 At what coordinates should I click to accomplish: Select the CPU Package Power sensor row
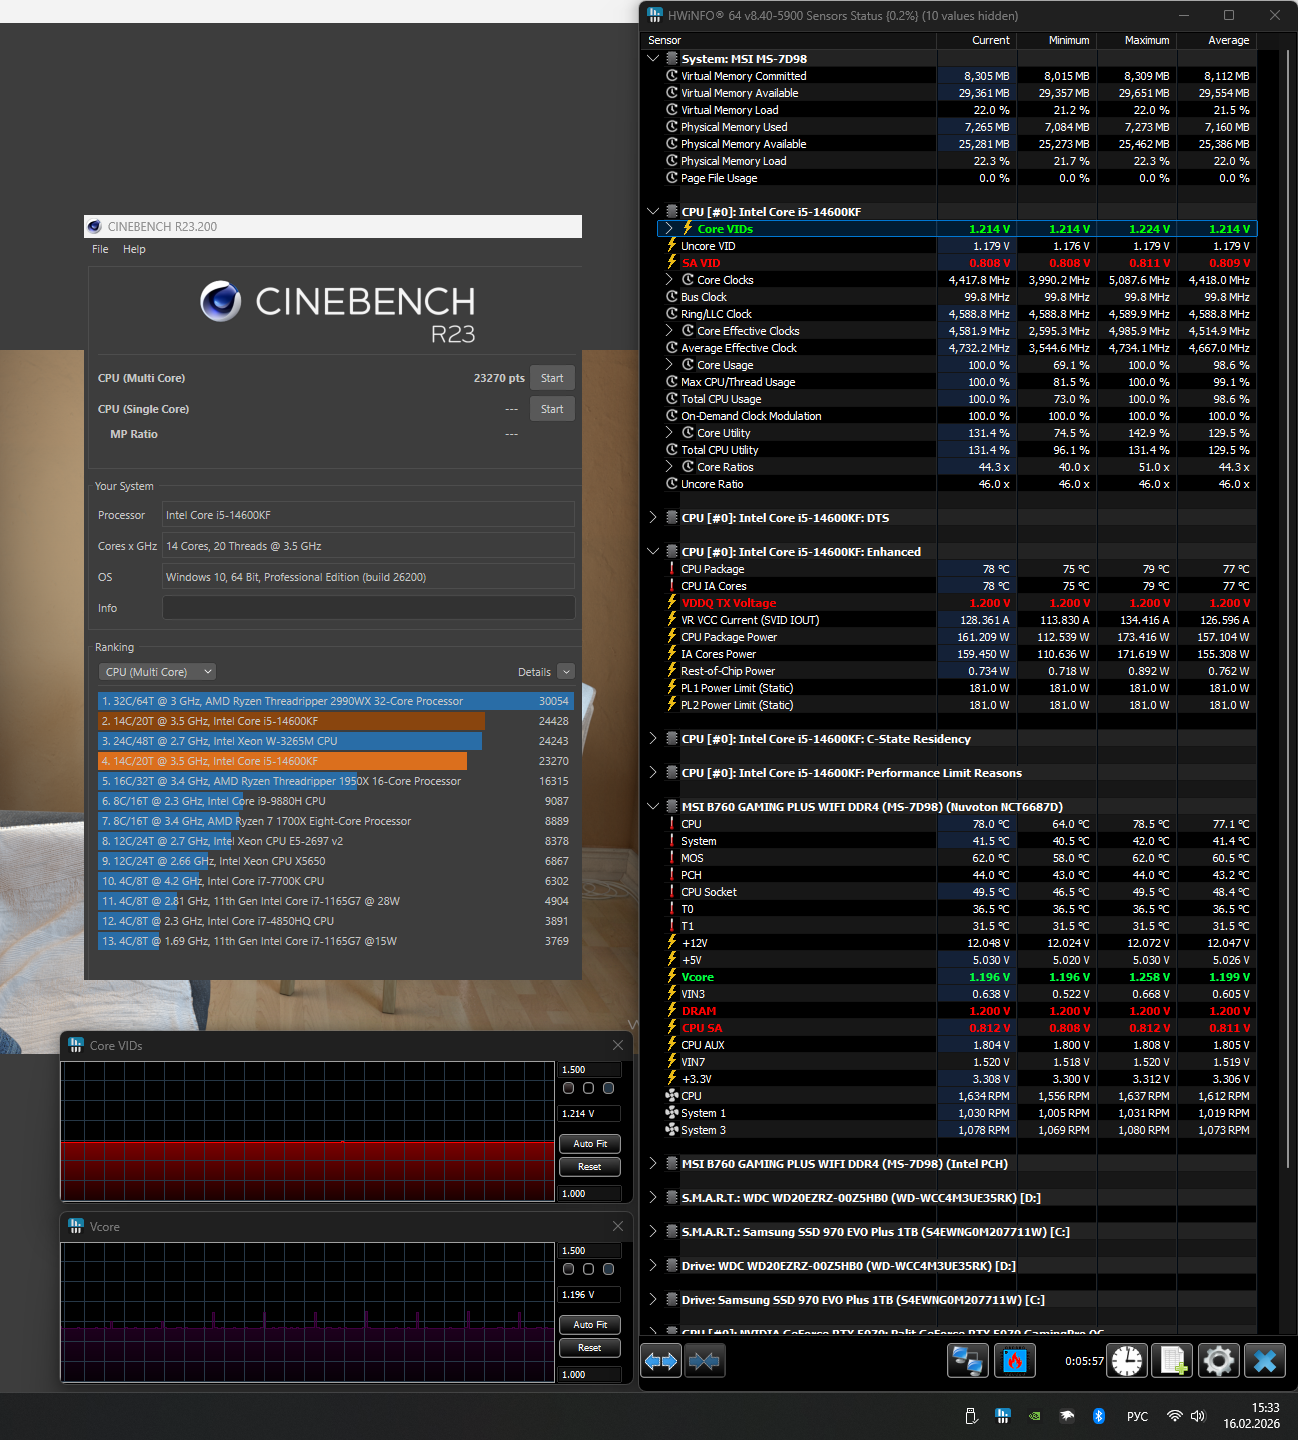(x=959, y=637)
